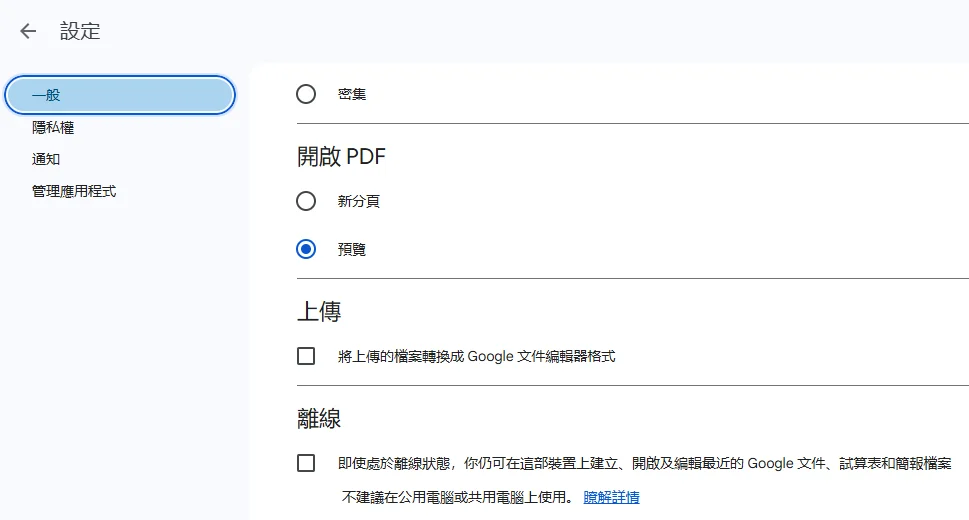Image resolution: width=969 pixels, height=520 pixels.
Task: Select the 預覽 PDF radio option
Action: [306, 249]
